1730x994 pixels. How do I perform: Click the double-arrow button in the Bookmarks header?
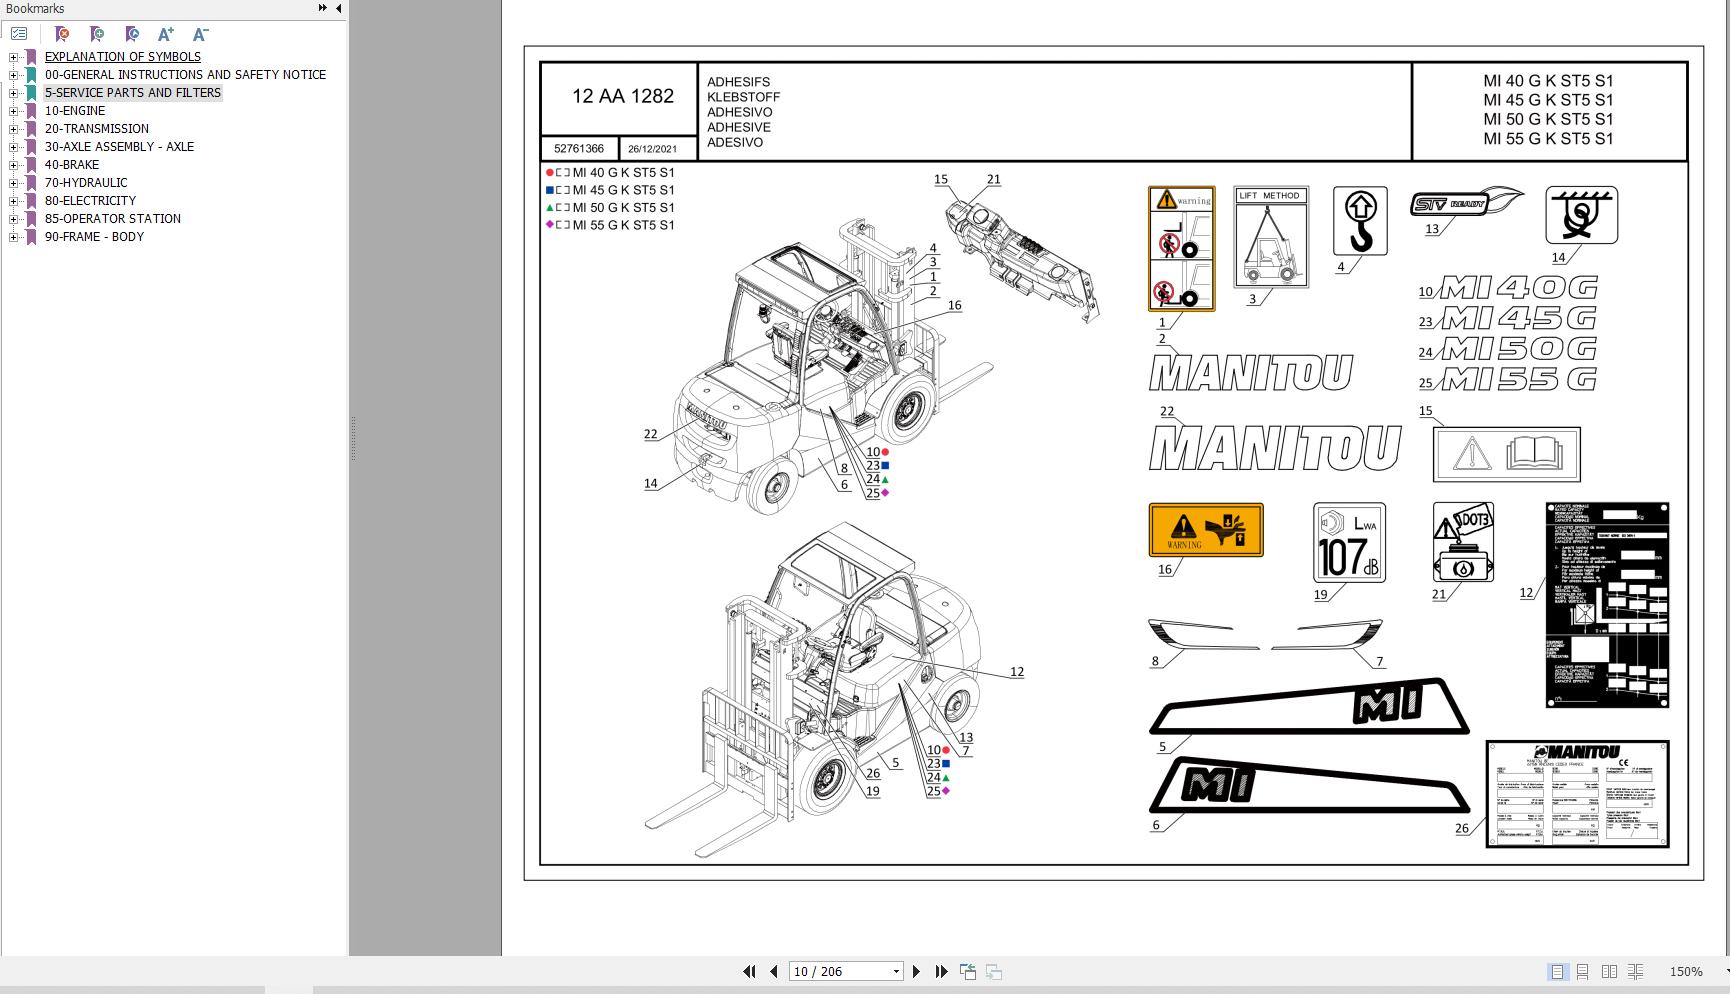322,8
